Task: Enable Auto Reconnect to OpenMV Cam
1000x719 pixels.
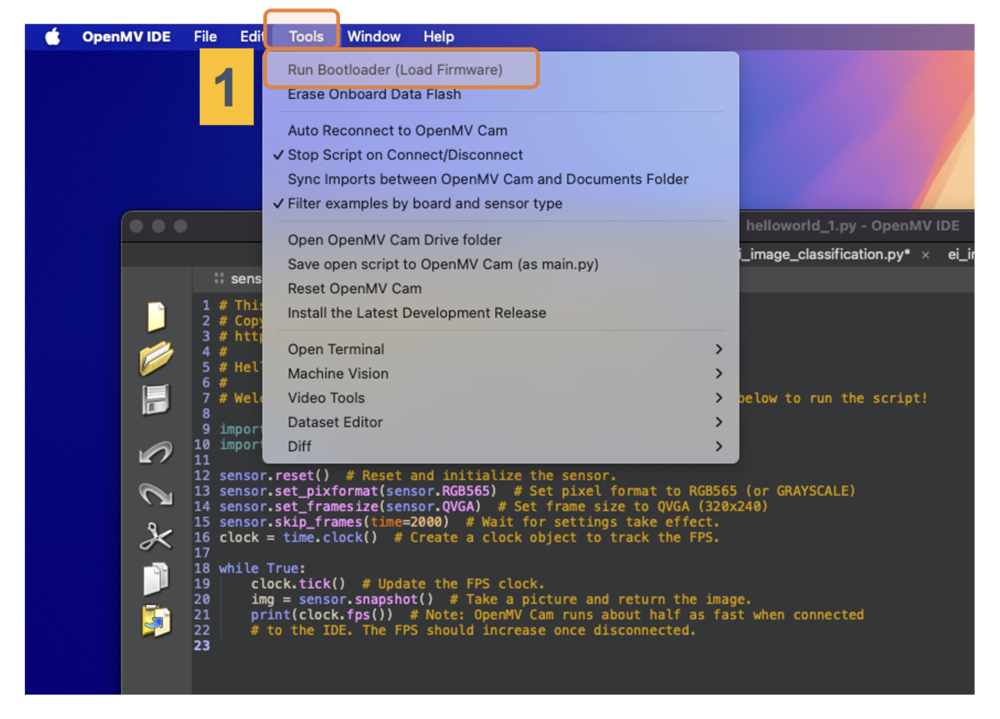Action: [397, 131]
